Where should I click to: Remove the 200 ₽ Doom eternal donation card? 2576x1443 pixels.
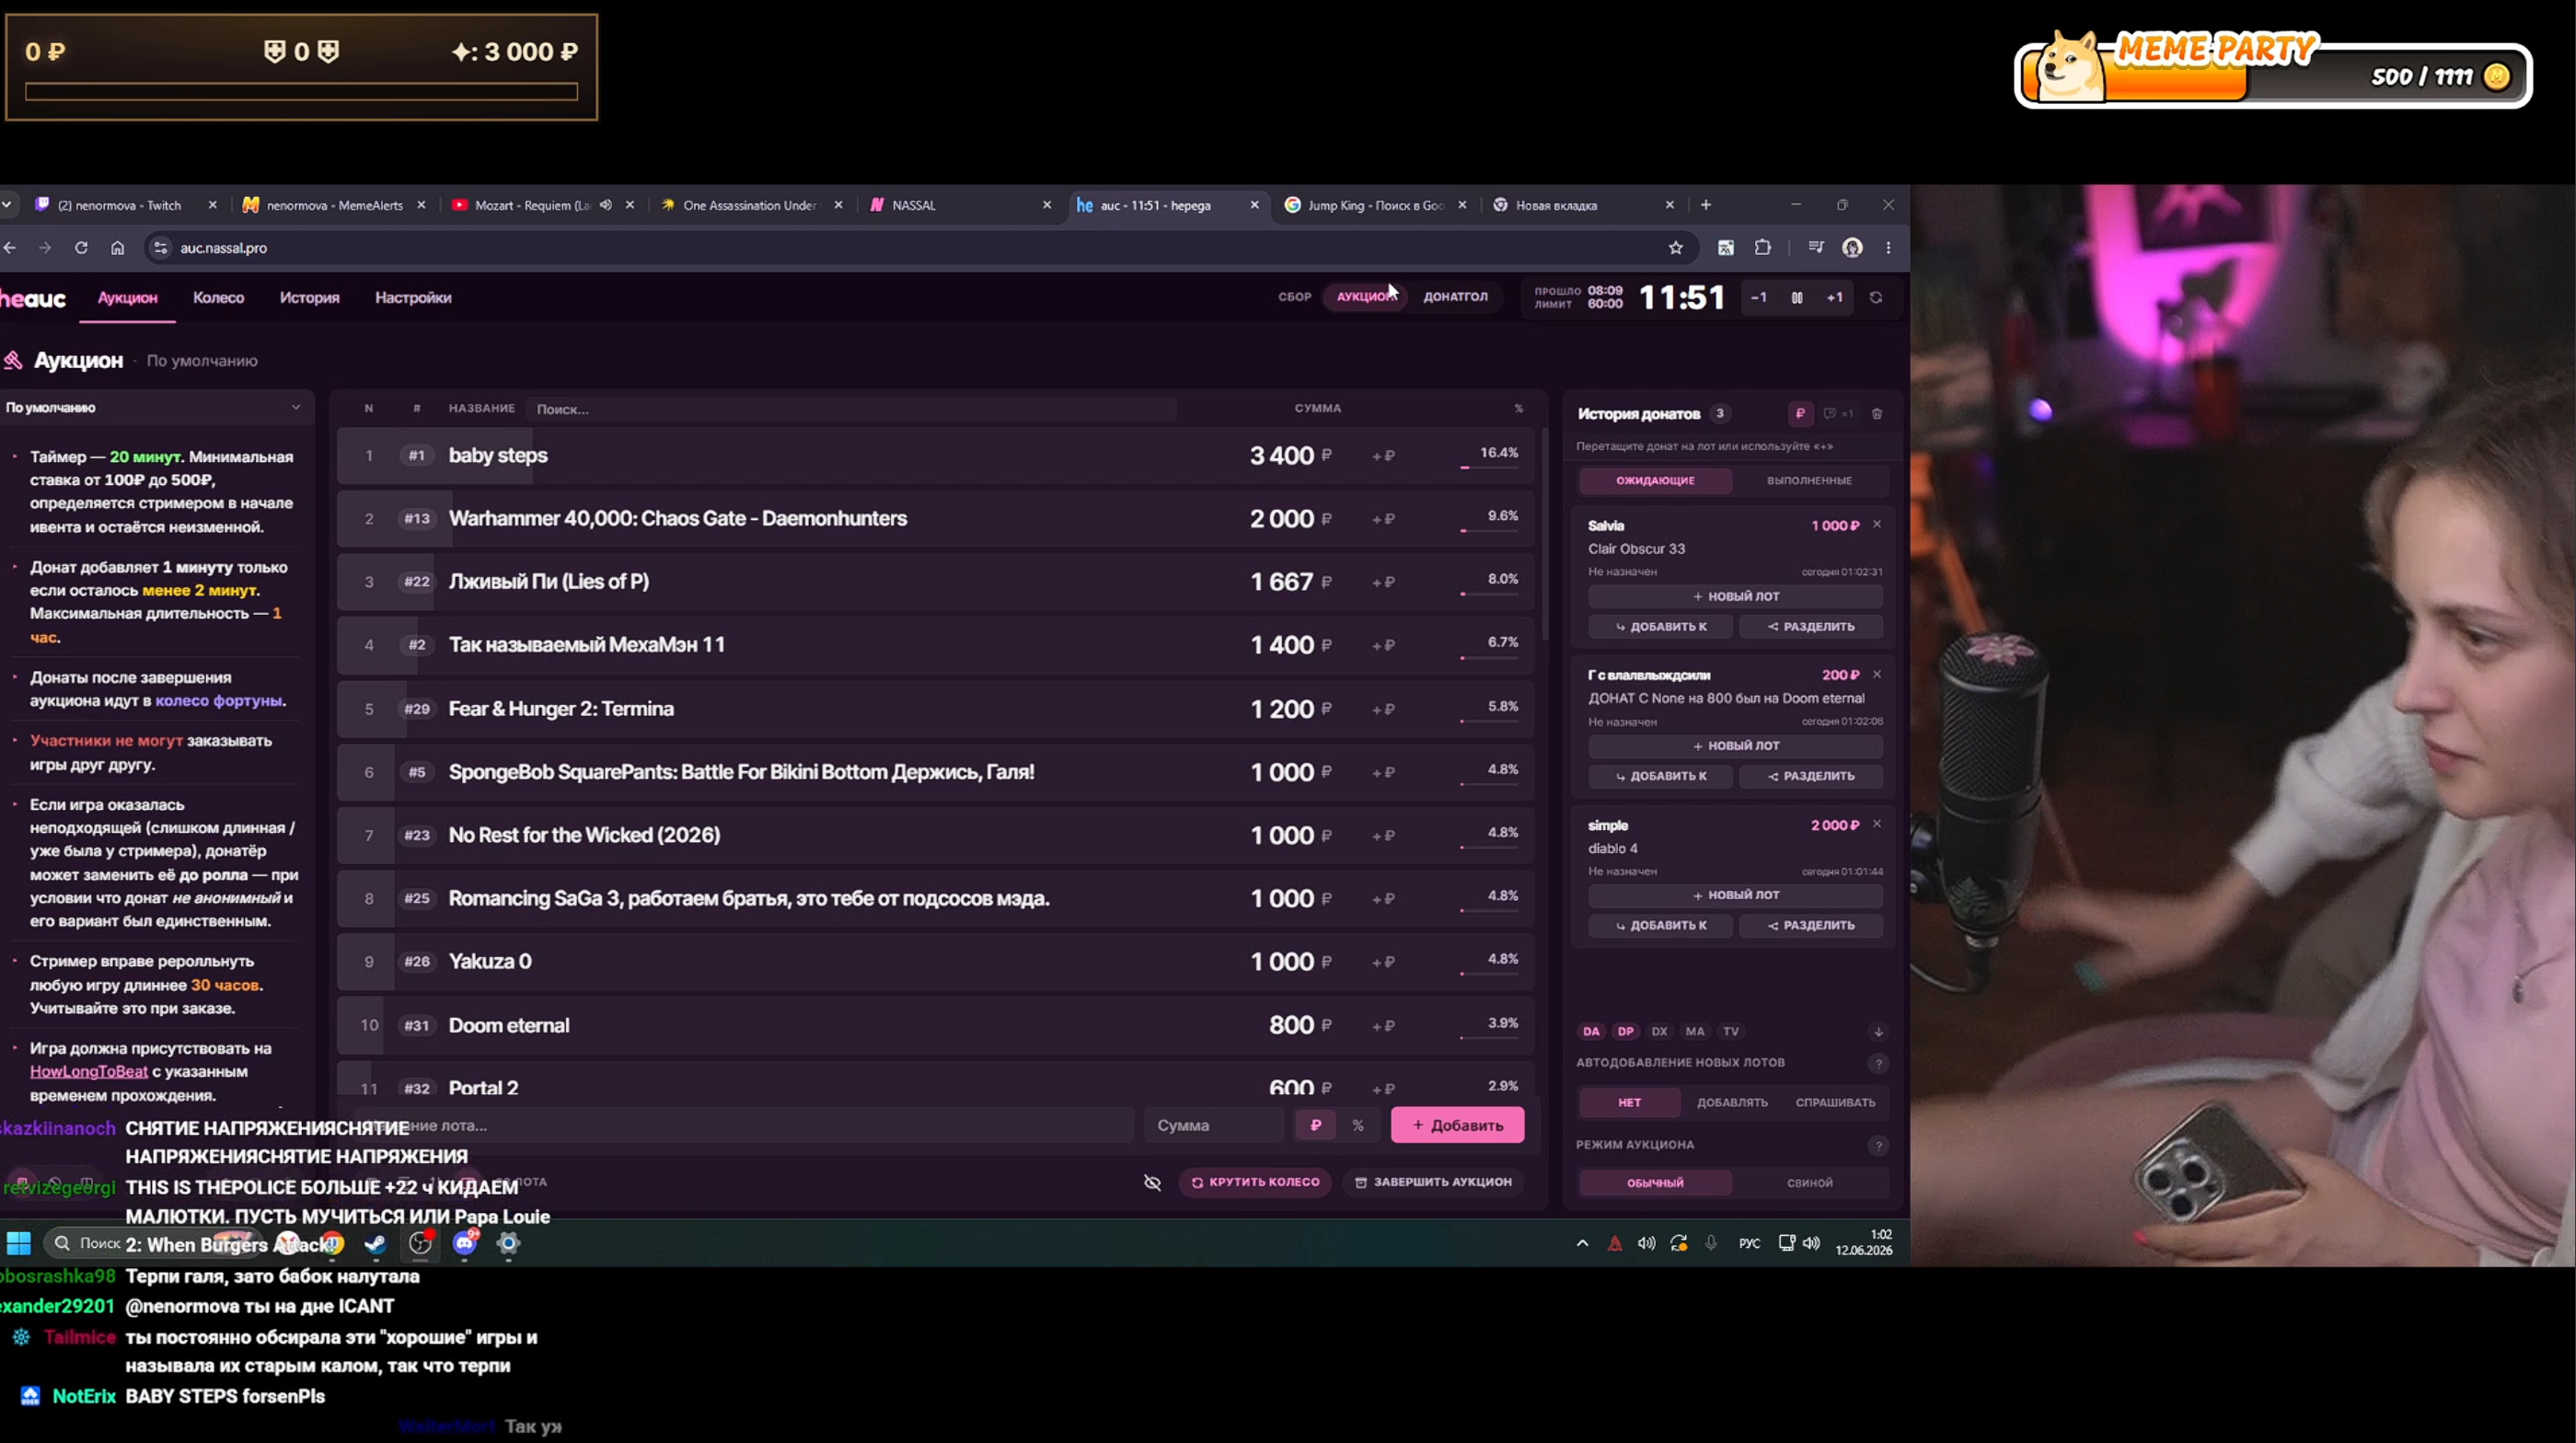[x=1877, y=674]
